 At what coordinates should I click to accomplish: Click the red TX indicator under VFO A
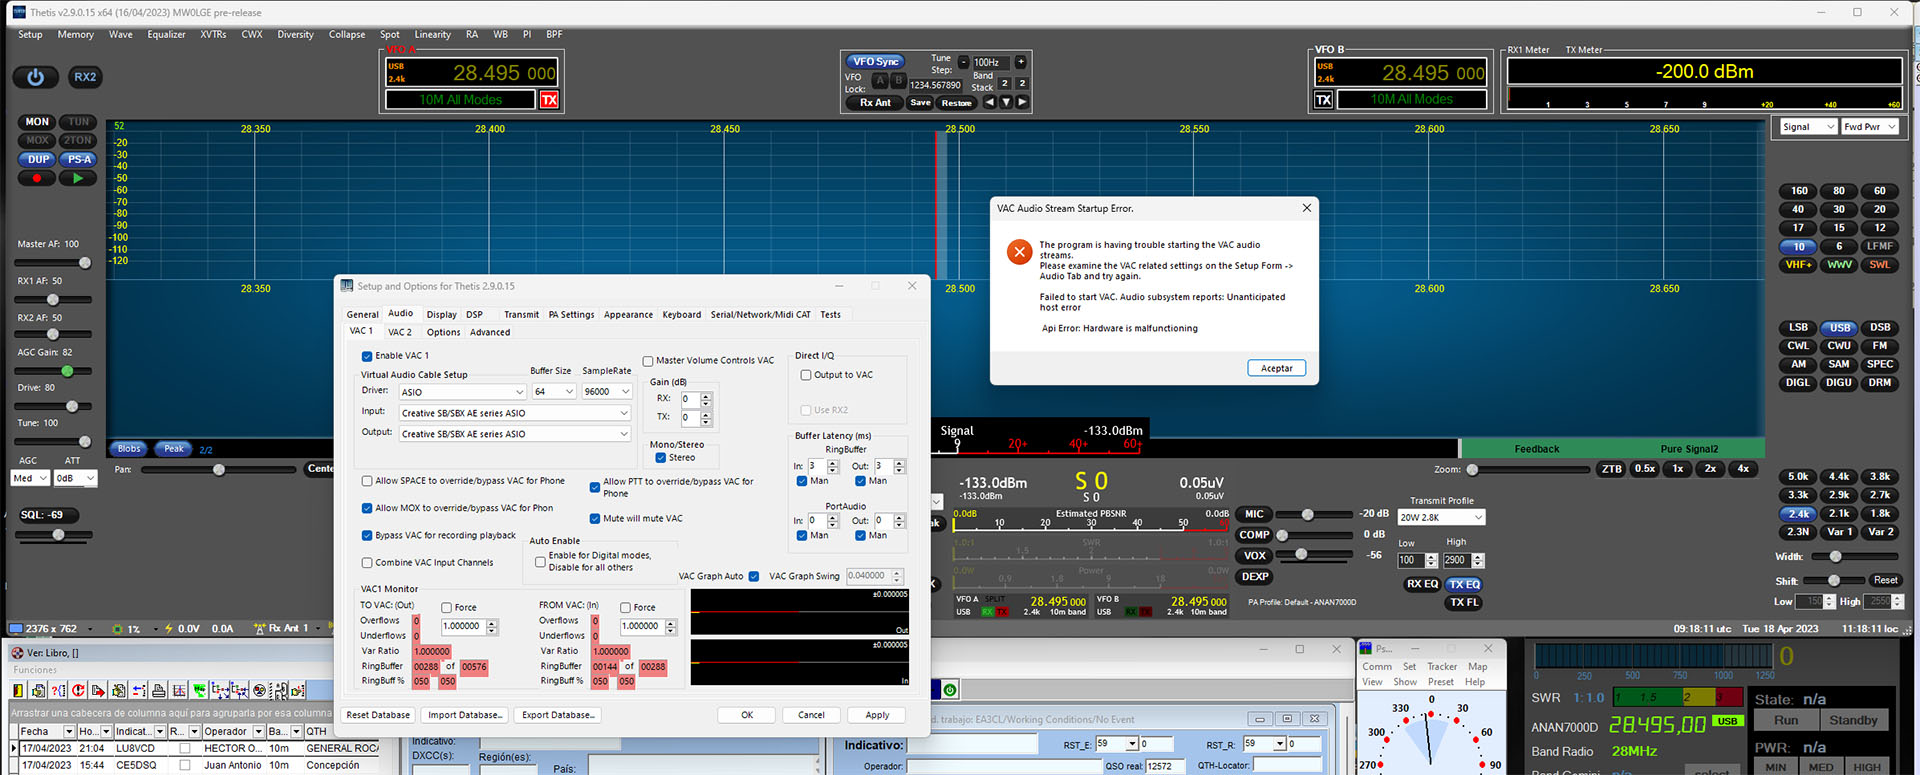(549, 100)
